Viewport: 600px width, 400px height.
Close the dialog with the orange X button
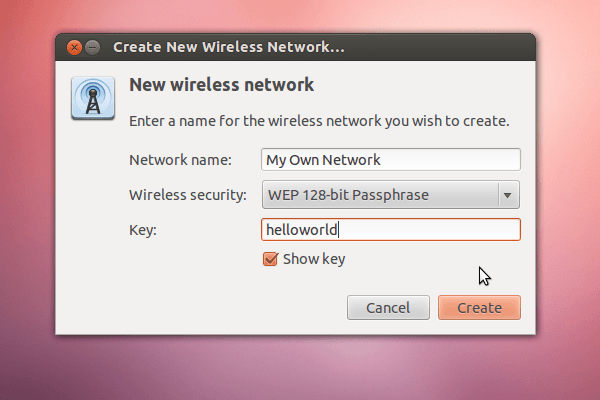(x=74, y=47)
